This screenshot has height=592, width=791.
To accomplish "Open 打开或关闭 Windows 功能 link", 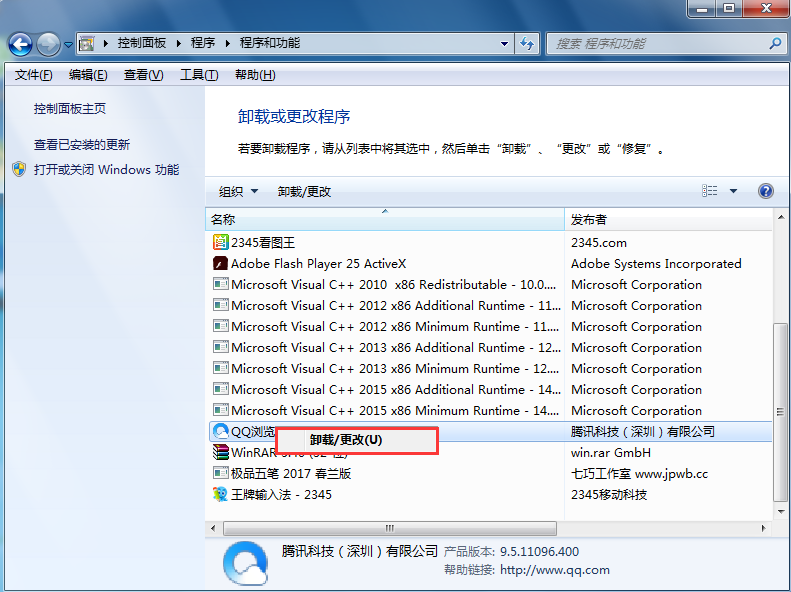I will (106, 169).
